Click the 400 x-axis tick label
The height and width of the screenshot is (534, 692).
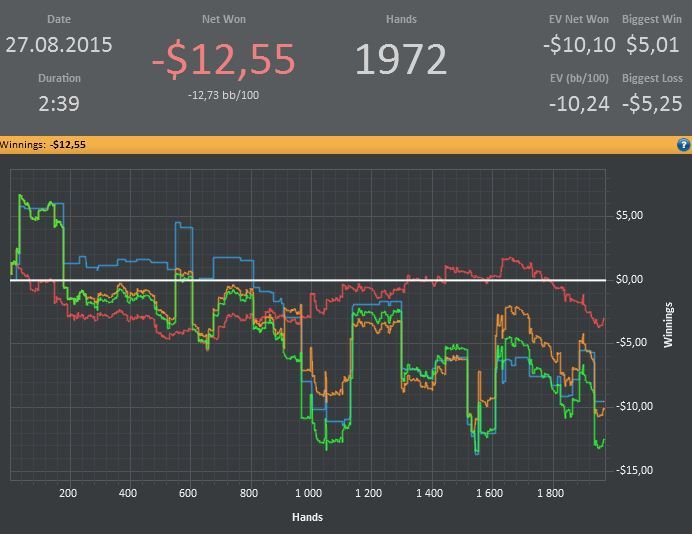[x=128, y=493]
